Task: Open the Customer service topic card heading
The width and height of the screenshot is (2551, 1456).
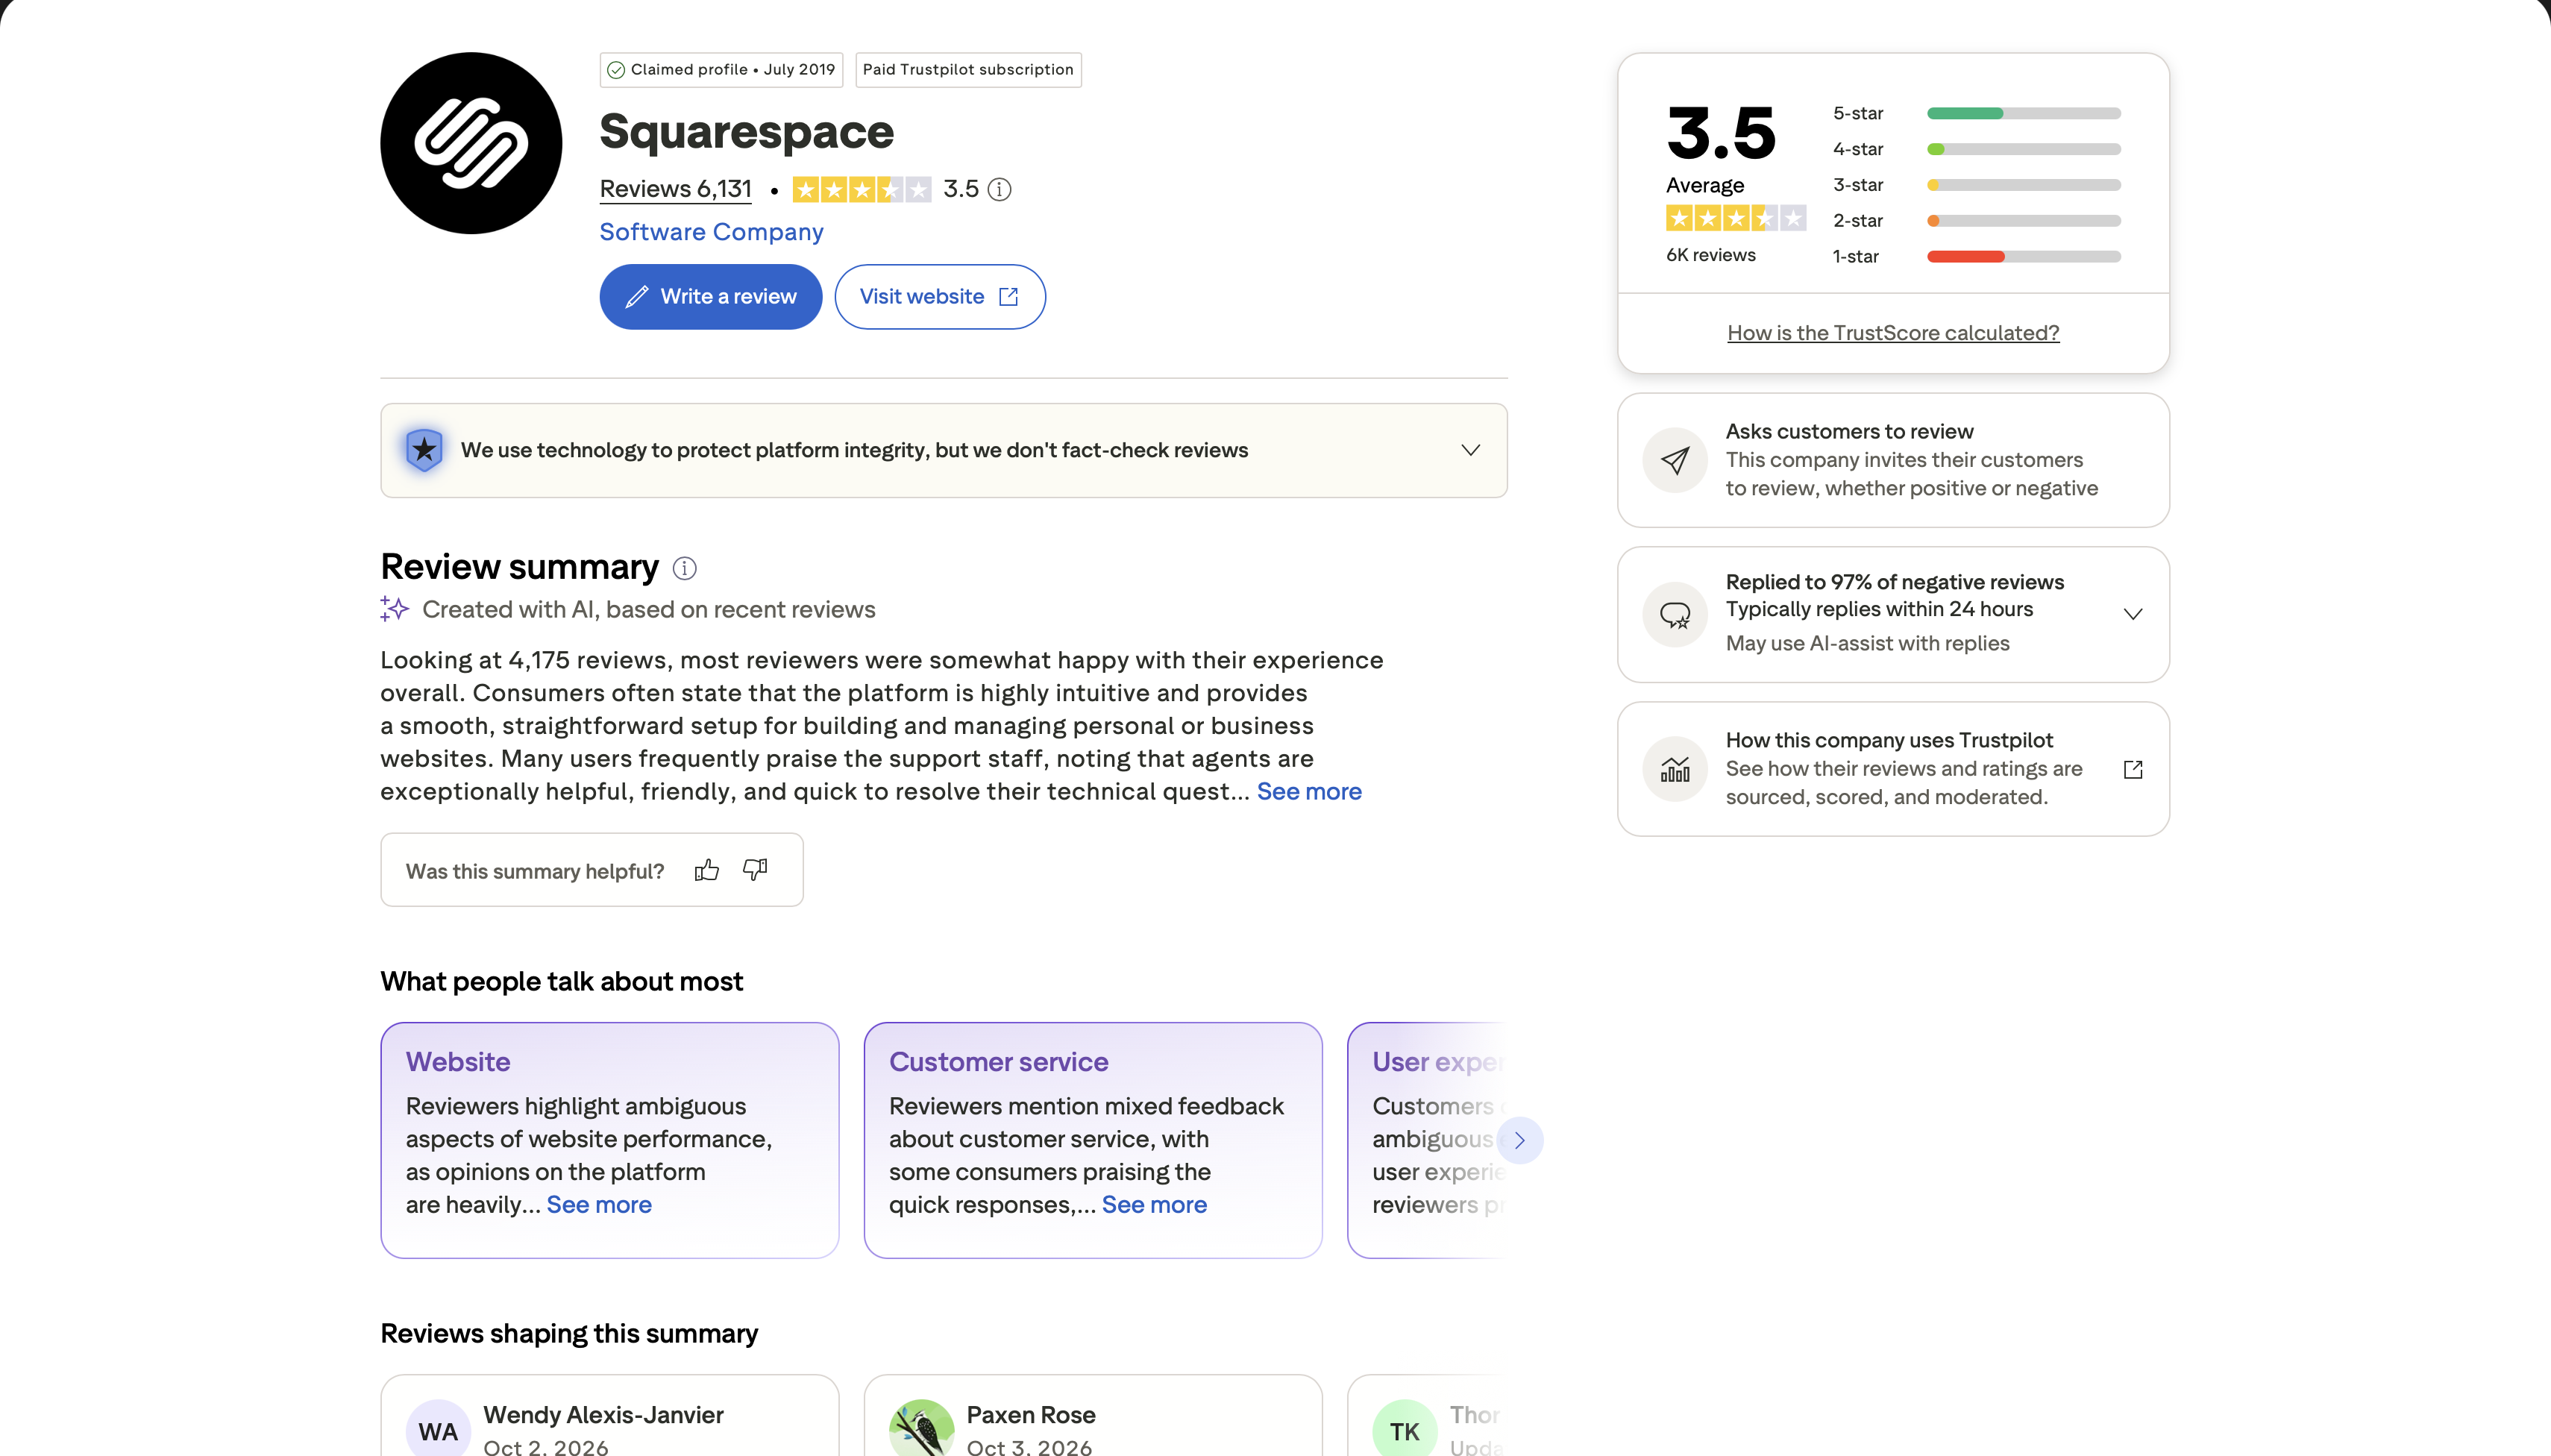Action: tap(998, 1061)
